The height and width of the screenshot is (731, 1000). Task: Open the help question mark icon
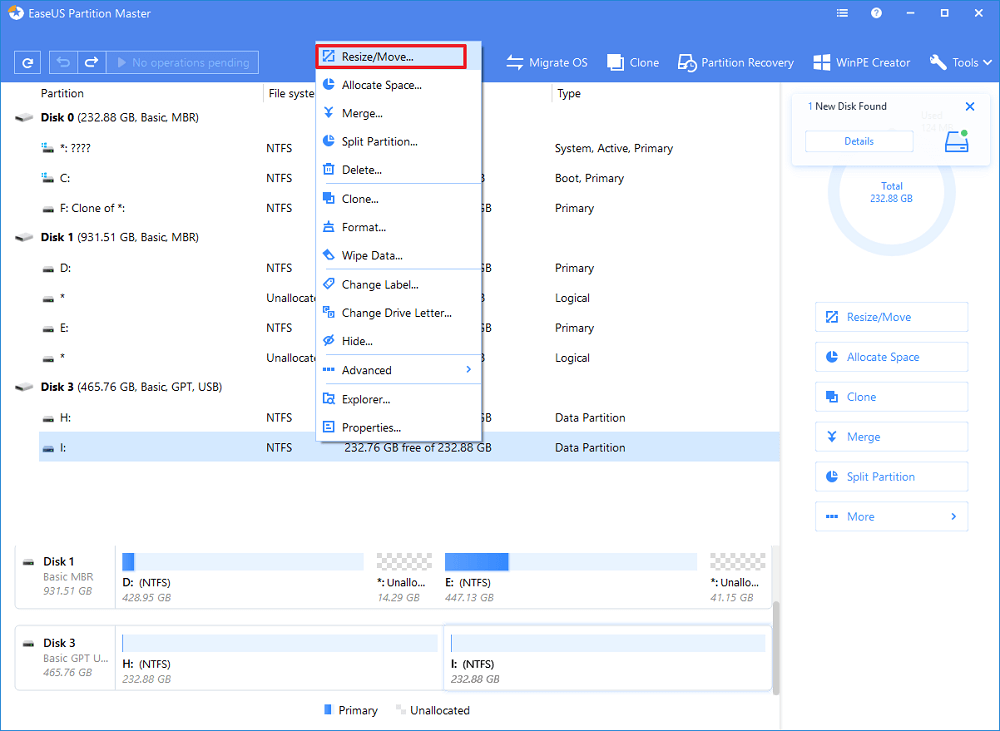[x=876, y=13]
